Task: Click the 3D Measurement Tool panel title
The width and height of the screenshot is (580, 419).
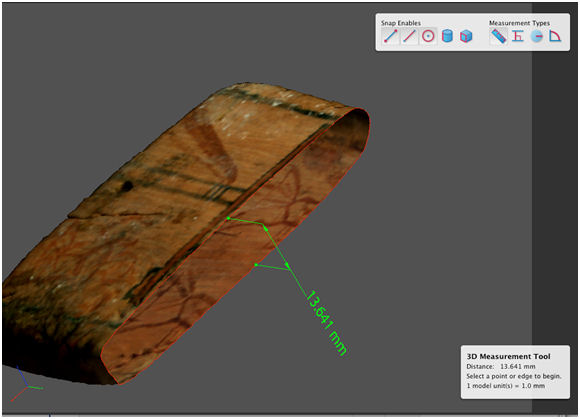Action: [x=508, y=357]
